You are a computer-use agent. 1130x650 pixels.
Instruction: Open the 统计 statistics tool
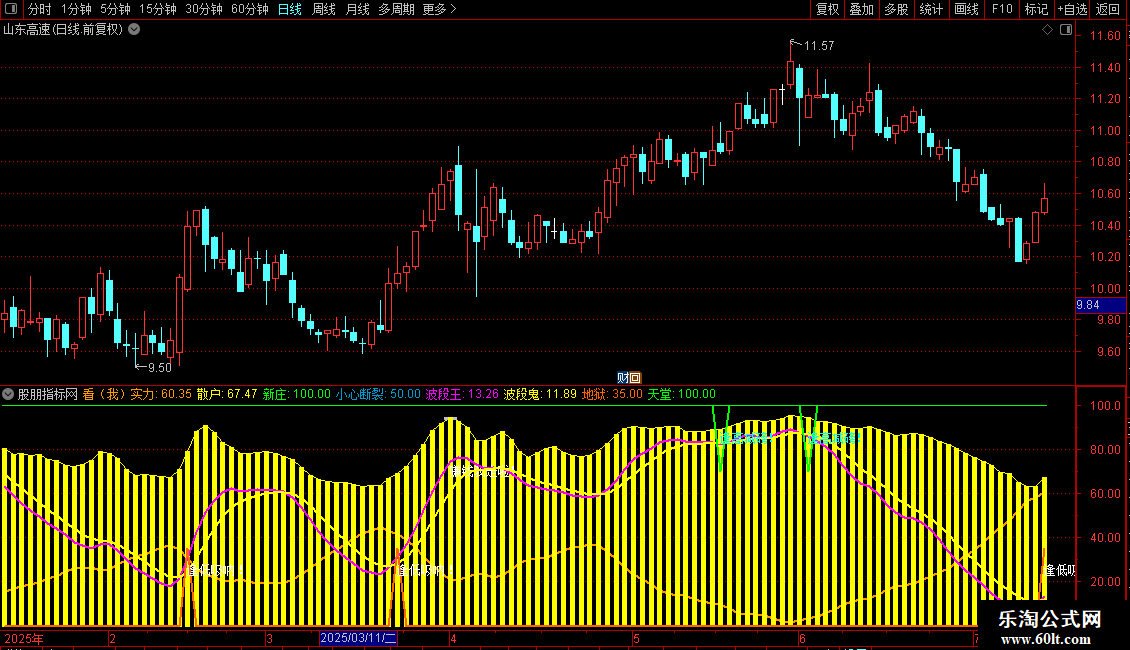[931, 9]
